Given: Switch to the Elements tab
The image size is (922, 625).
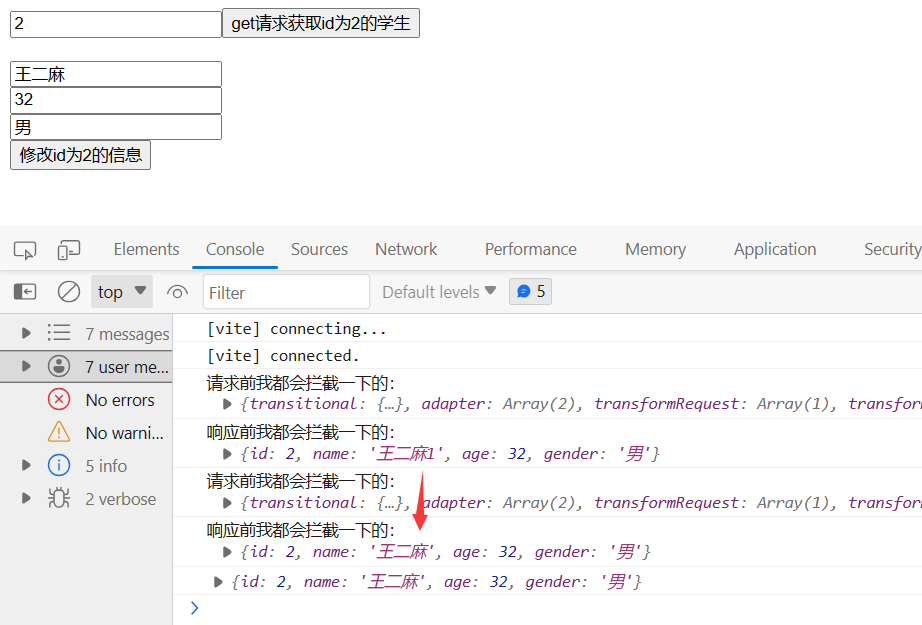Looking at the screenshot, I should (146, 249).
